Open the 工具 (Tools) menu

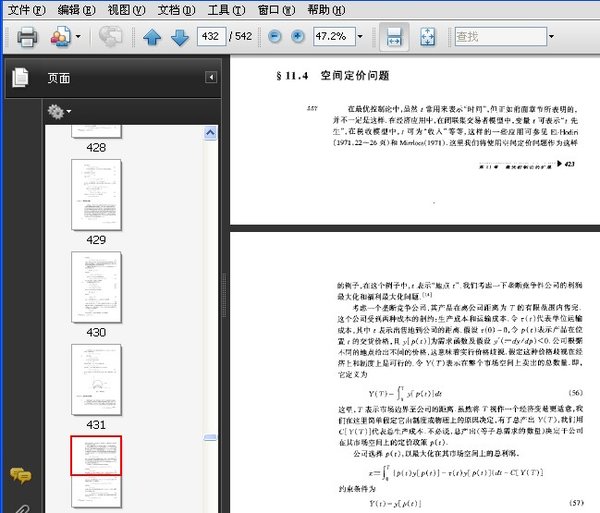[227, 10]
